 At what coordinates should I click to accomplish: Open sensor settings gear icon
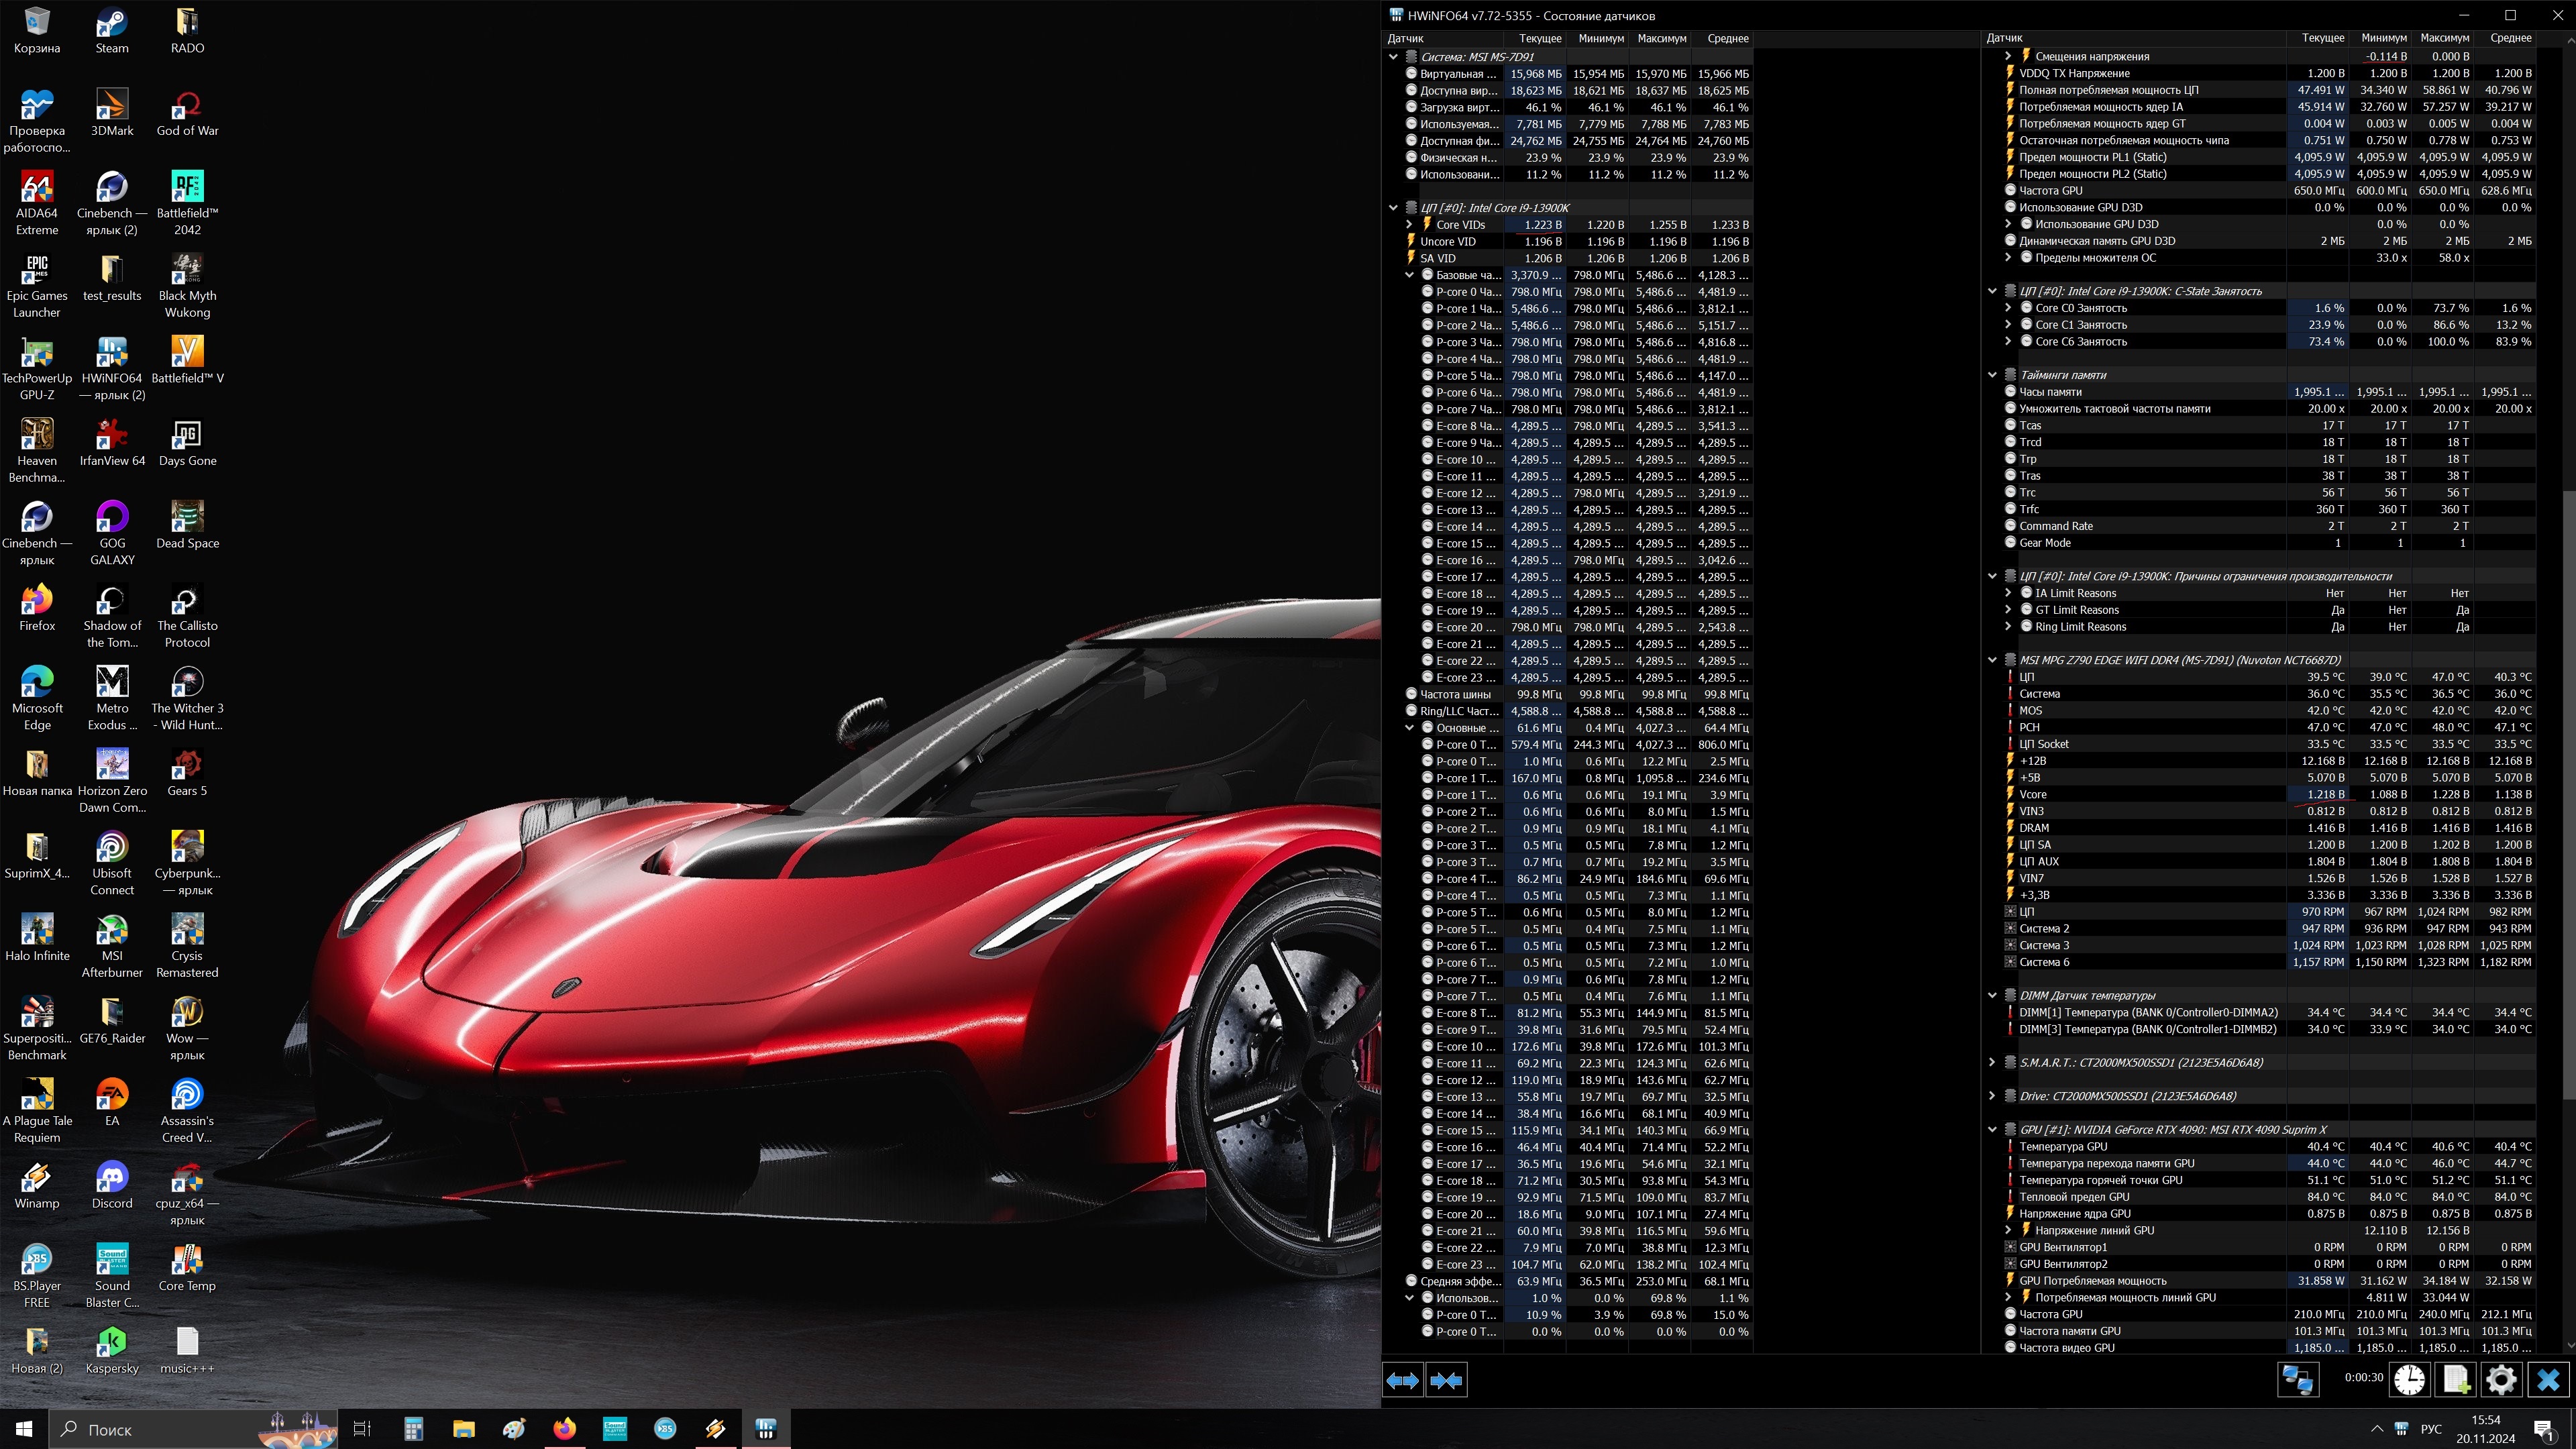2501,1381
